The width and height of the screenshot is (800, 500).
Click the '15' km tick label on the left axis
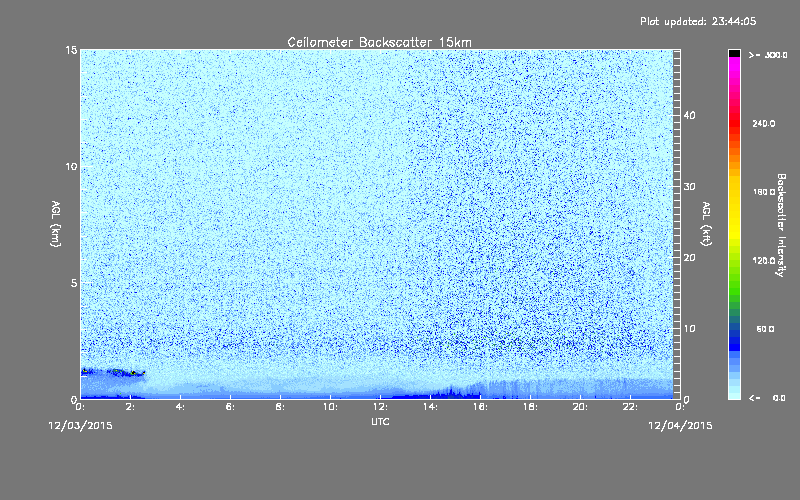click(71, 50)
